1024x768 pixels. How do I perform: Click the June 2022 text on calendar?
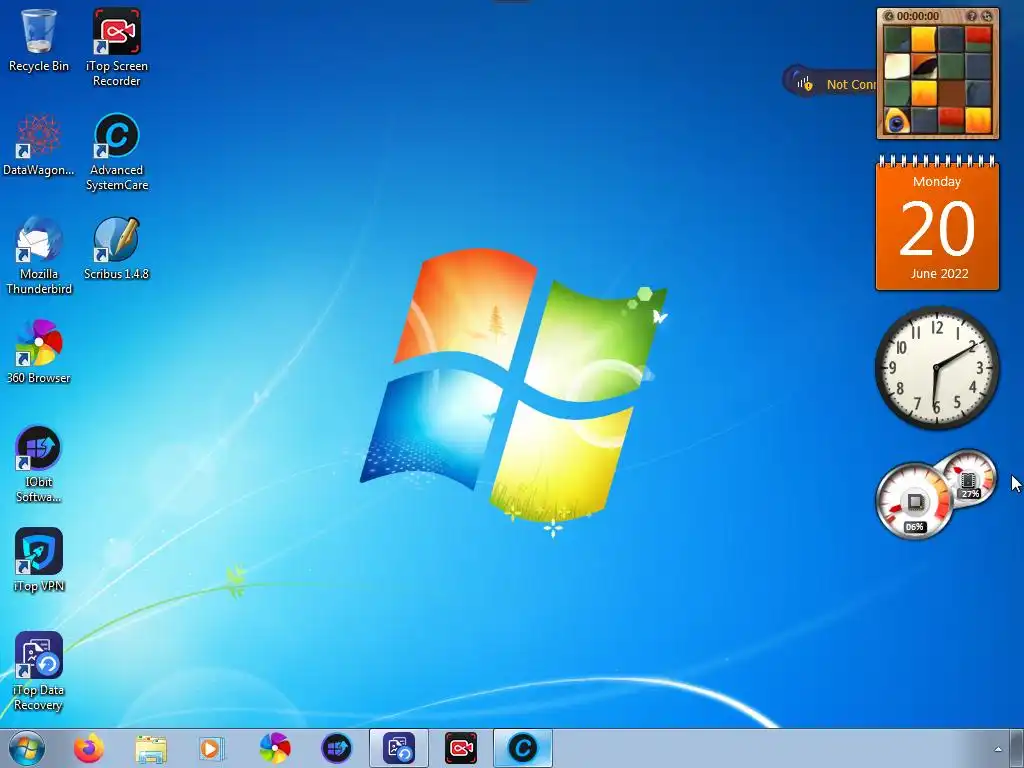coord(939,274)
